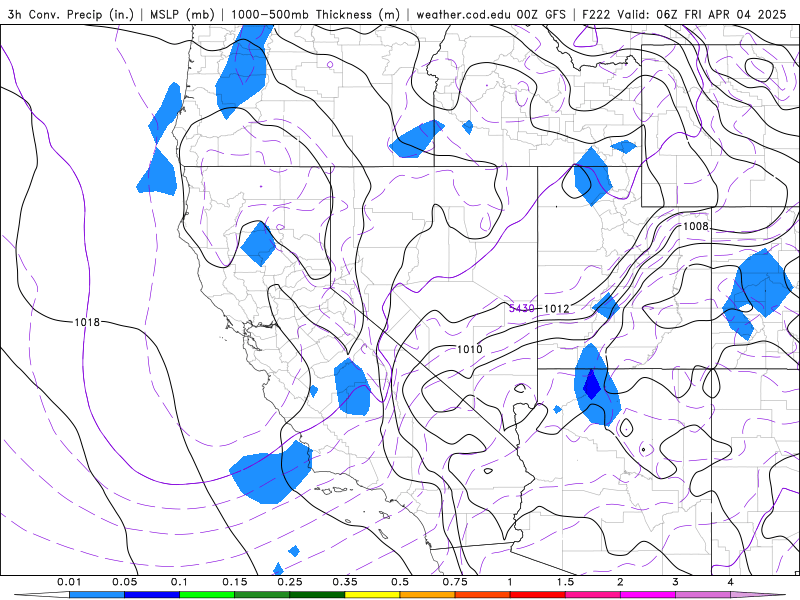Click the legend value 4
This screenshot has width=800, height=600.
[731, 582]
